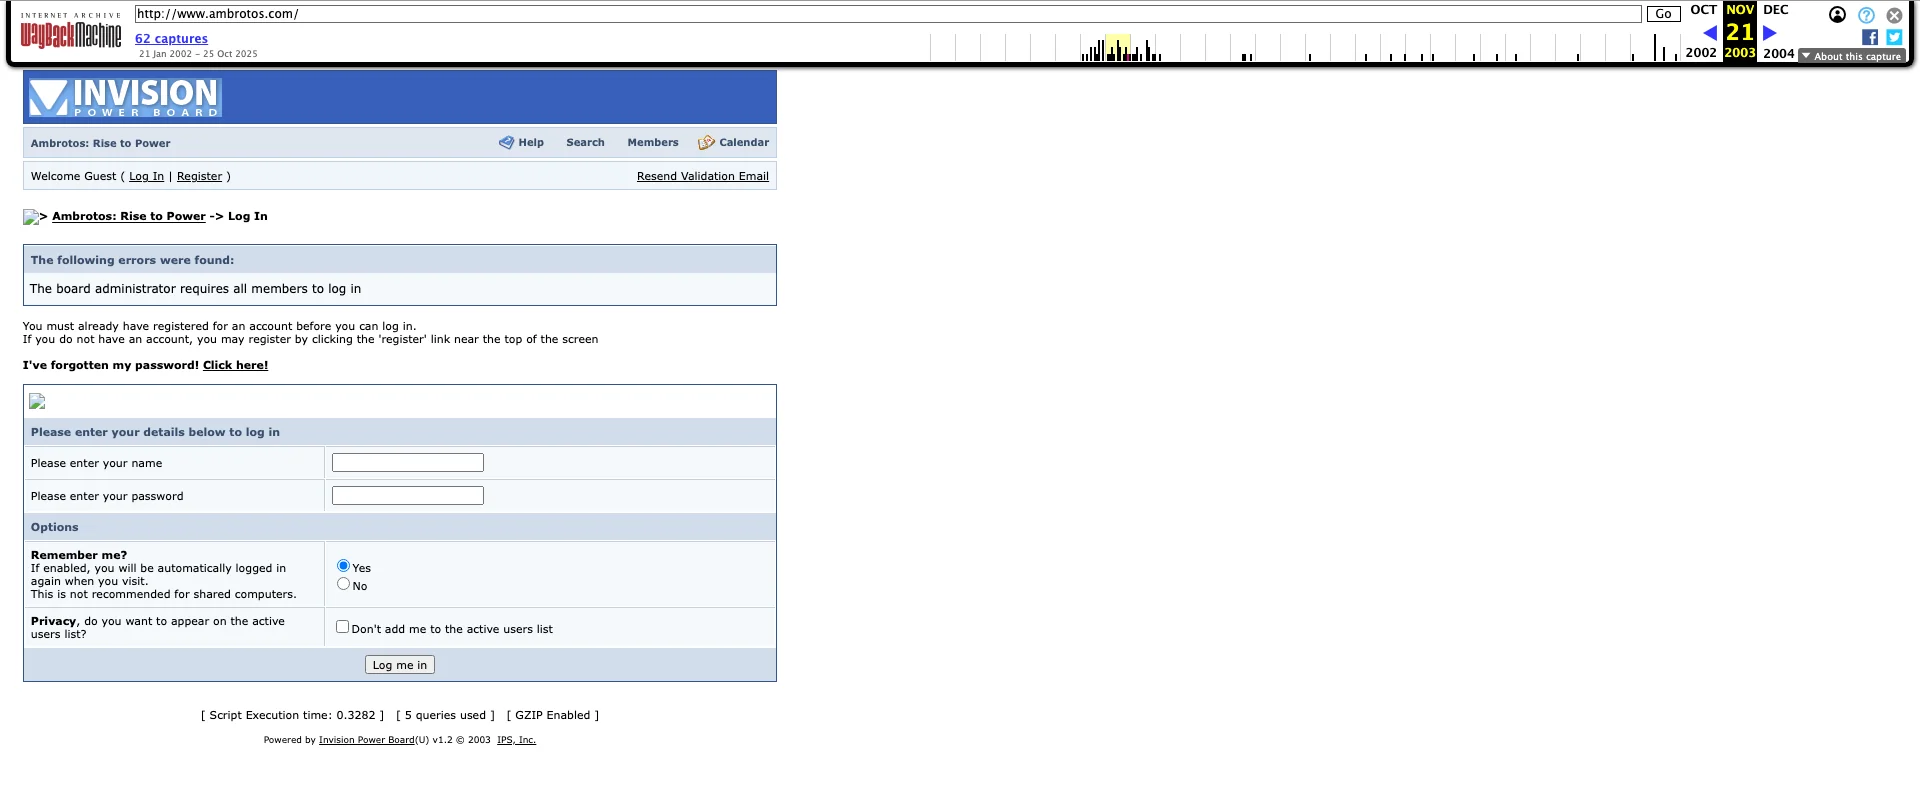Open the Members menu item
The image size is (1920, 802).
652,143
